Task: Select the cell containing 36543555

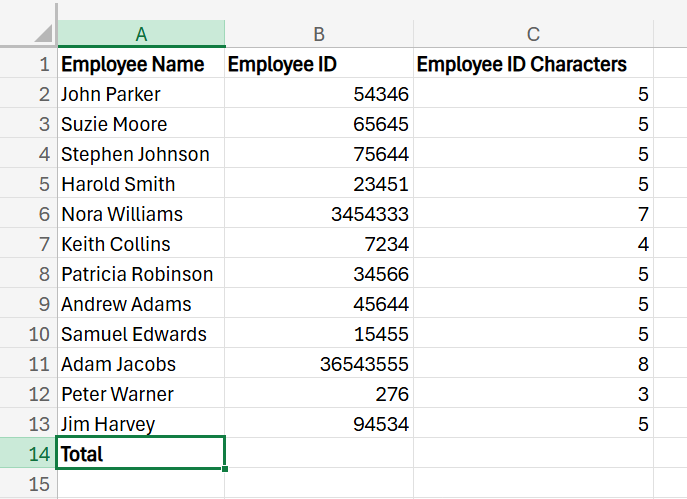Action: (319, 364)
